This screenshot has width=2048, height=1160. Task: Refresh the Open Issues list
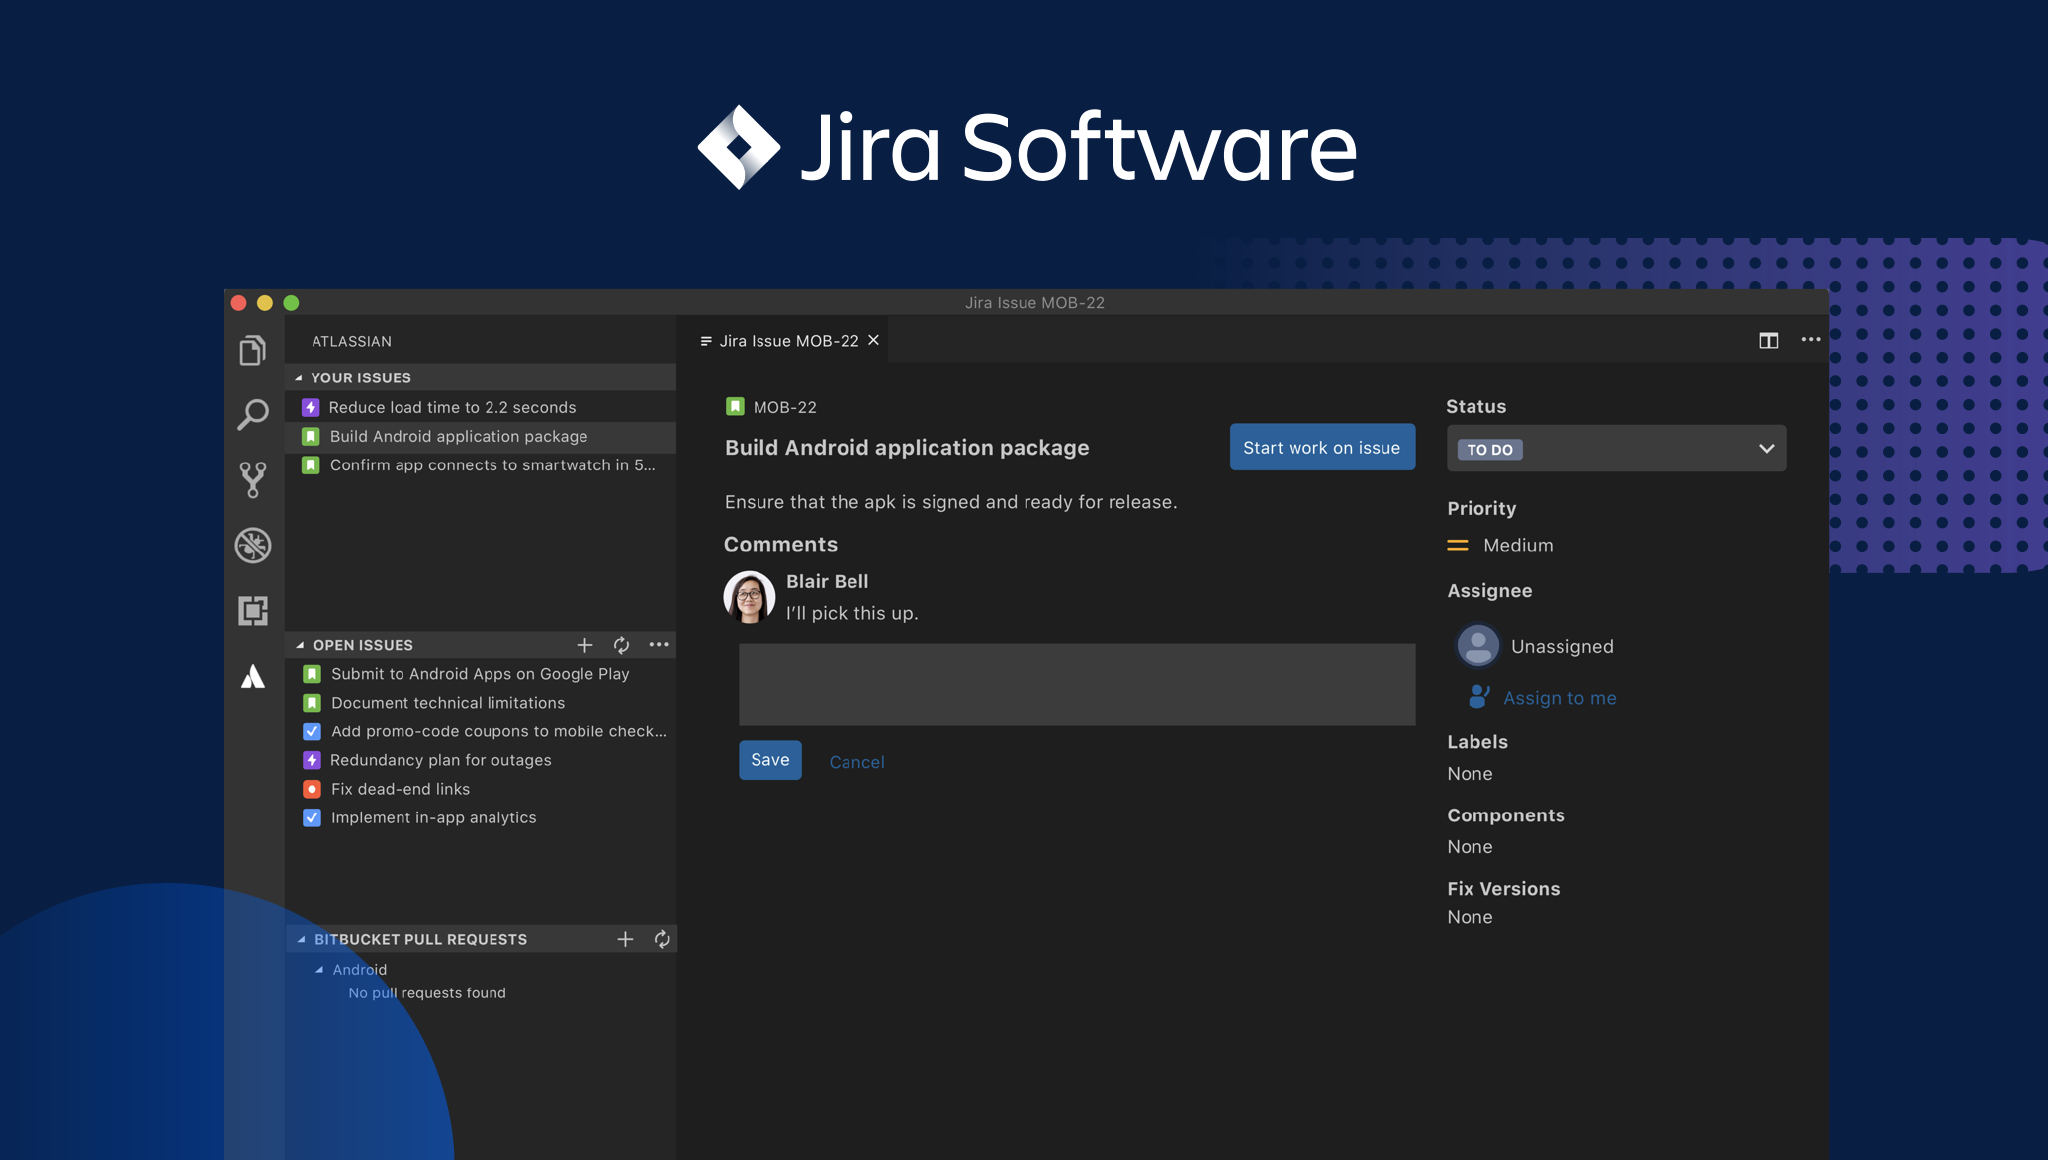pyautogui.click(x=621, y=645)
